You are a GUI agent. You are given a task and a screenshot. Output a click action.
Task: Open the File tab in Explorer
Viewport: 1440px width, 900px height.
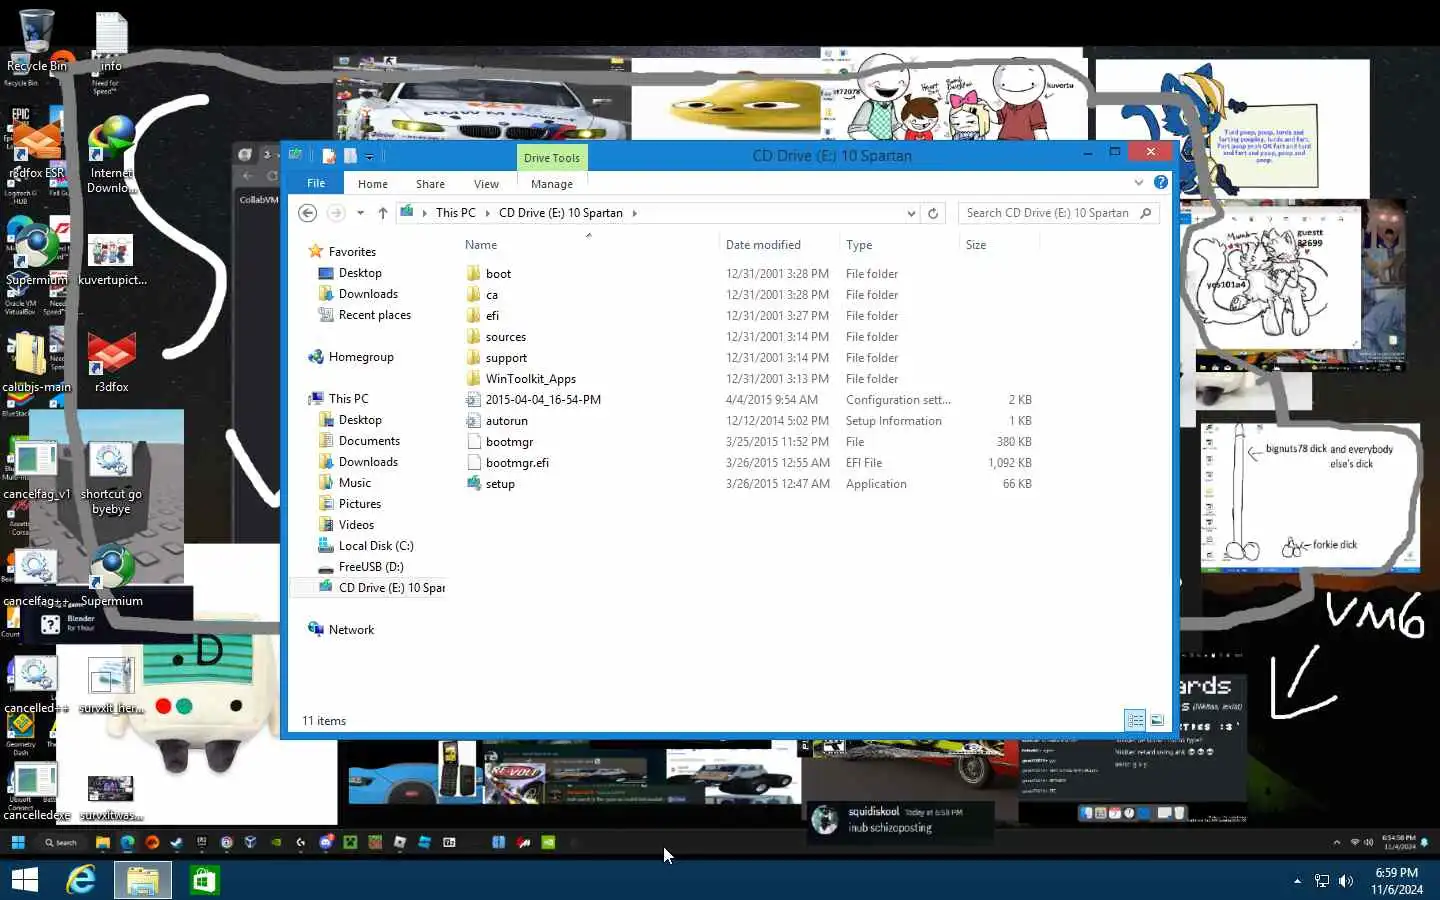[316, 183]
